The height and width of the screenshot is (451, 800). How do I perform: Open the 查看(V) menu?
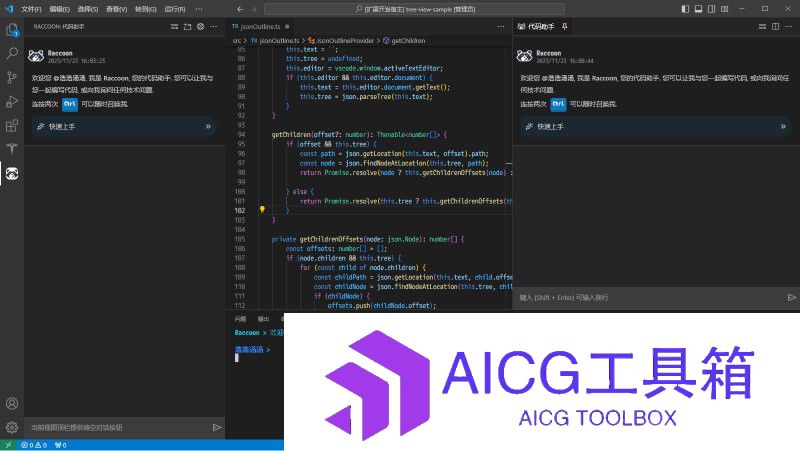click(x=116, y=9)
